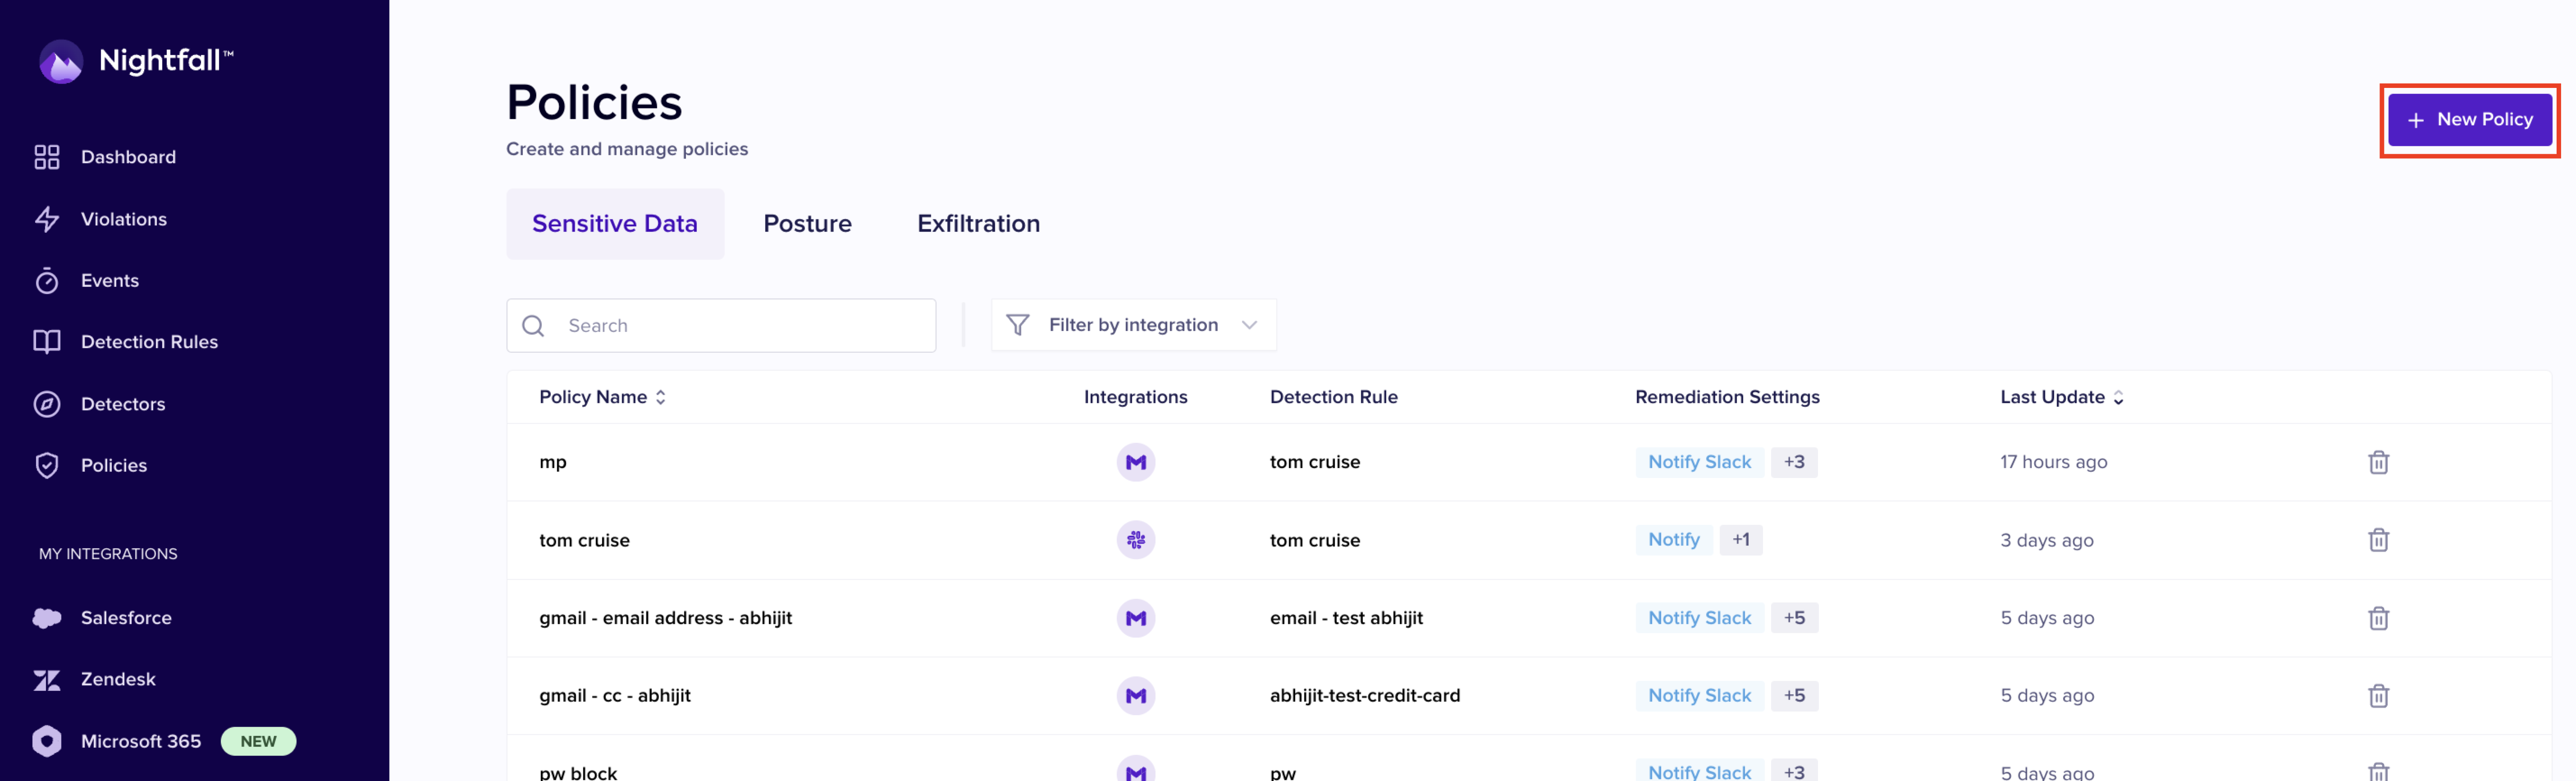Switch to the Exfiltration tab

[x=978, y=224]
